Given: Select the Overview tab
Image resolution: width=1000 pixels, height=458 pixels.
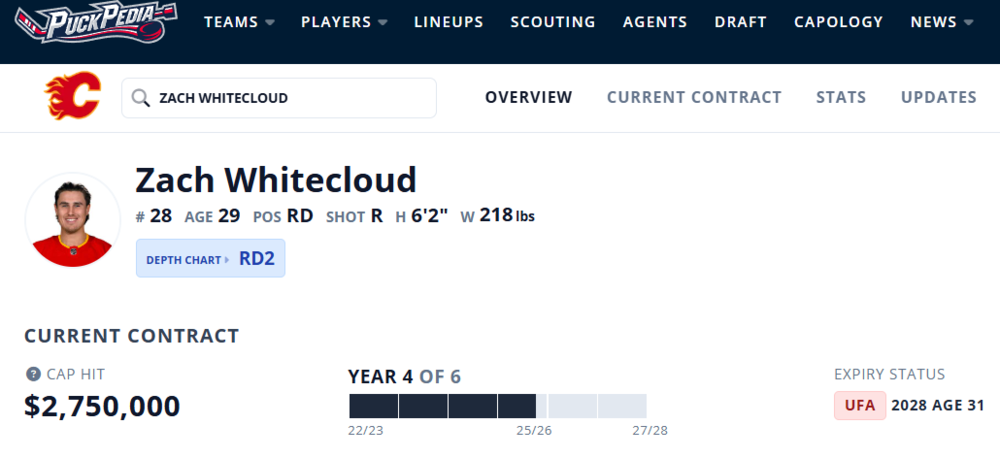Looking at the screenshot, I should coord(528,97).
